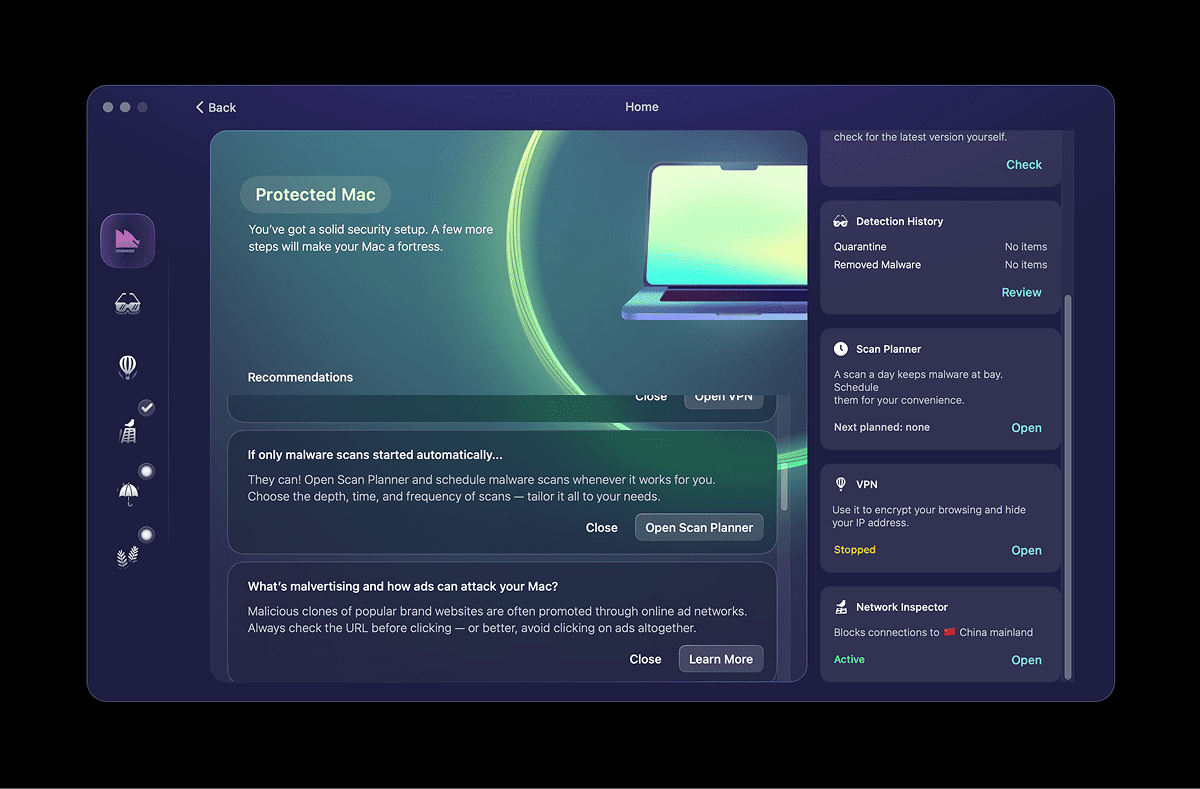The image size is (1200, 789).
Task: Select the hot air balloon sidebar icon
Action: pos(127,367)
